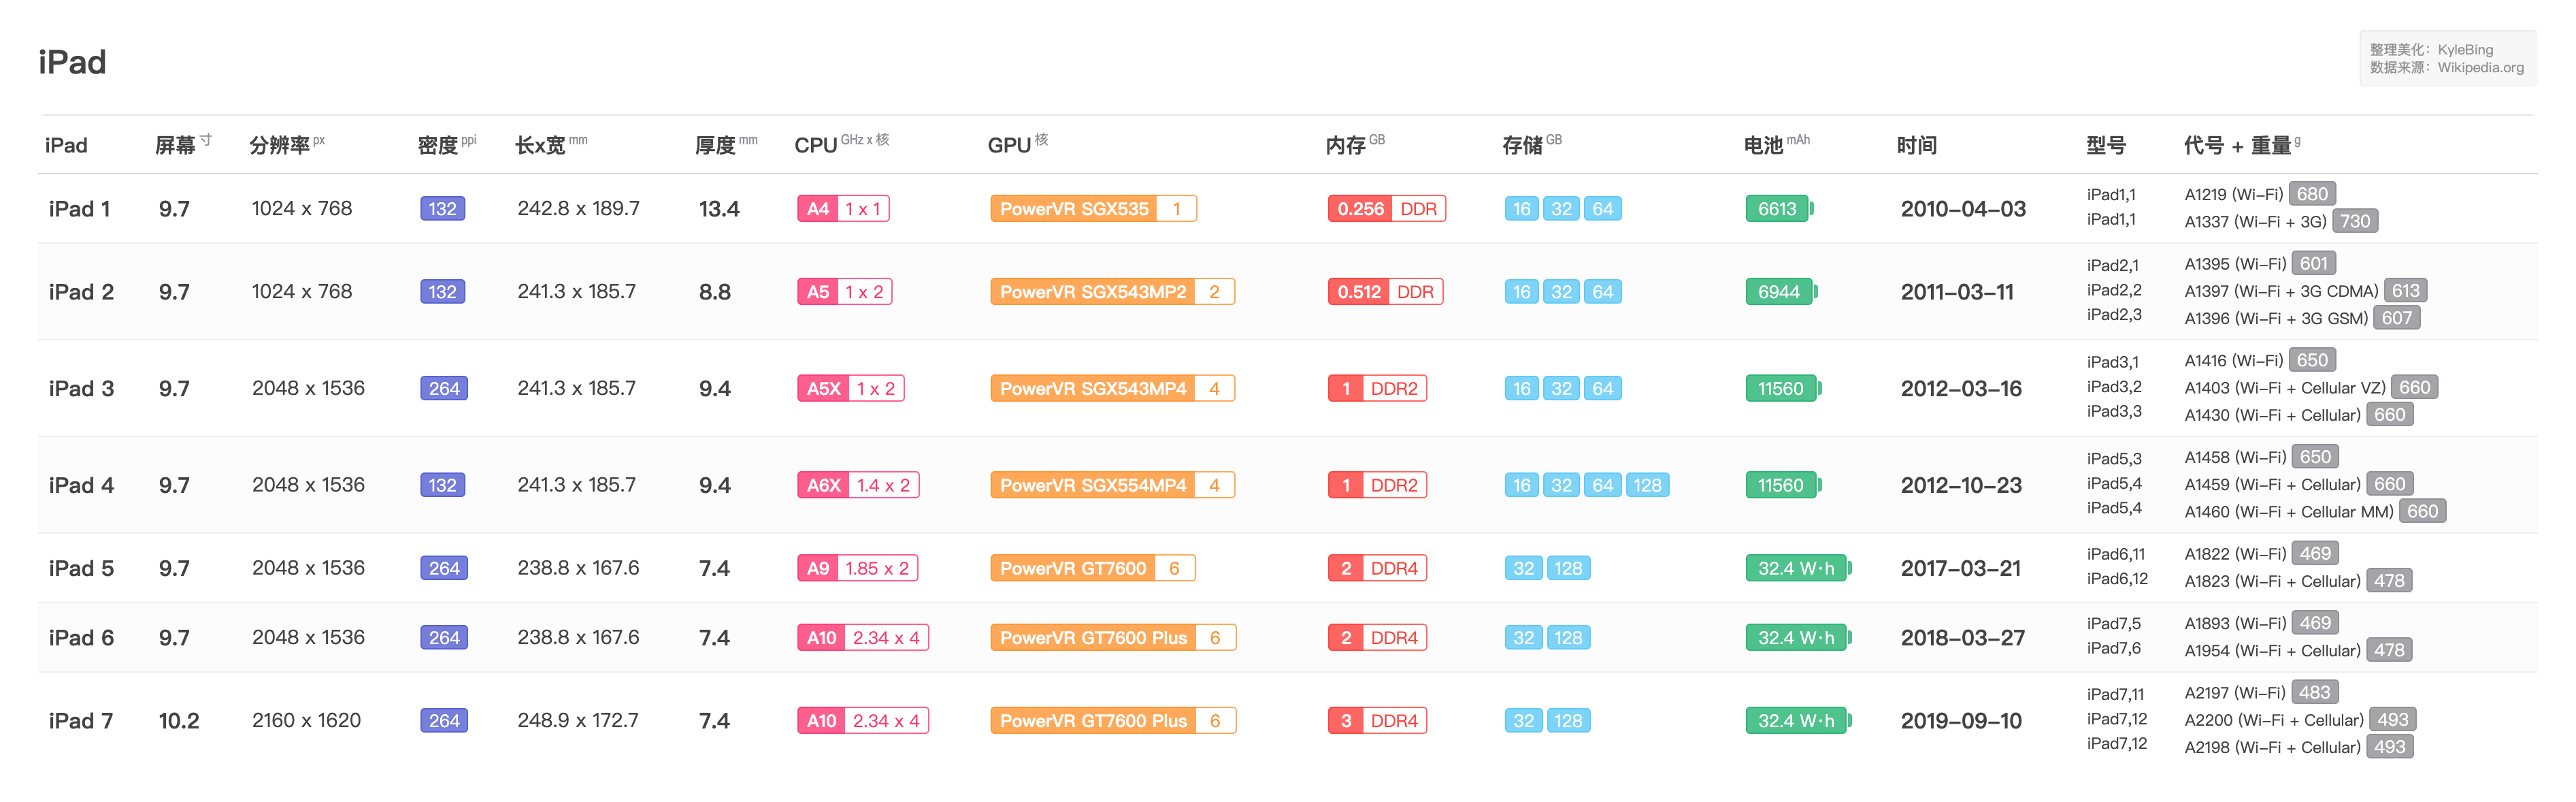Select the iPad 7 row name
This screenshot has height=802, width=2576.
tap(81, 721)
